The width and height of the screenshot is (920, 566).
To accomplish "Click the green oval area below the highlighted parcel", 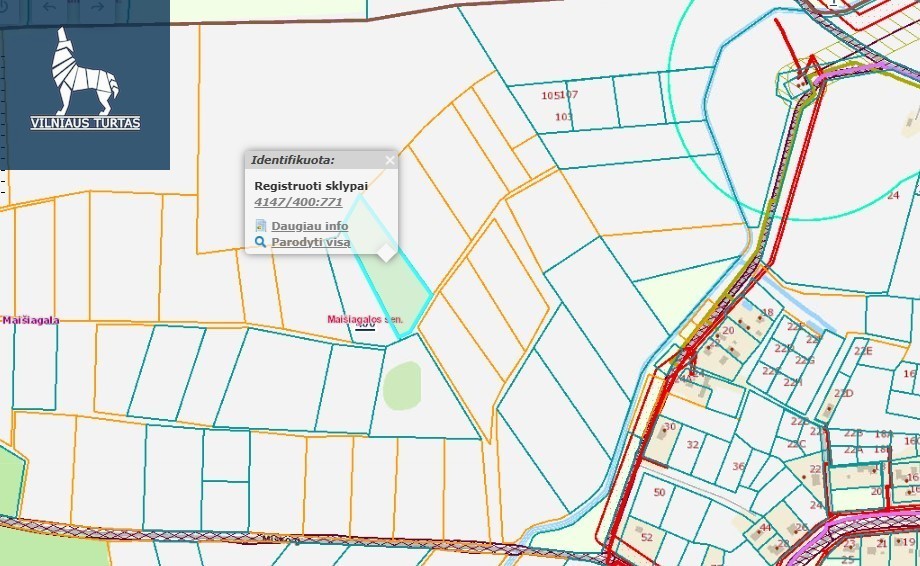I will (x=402, y=385).
